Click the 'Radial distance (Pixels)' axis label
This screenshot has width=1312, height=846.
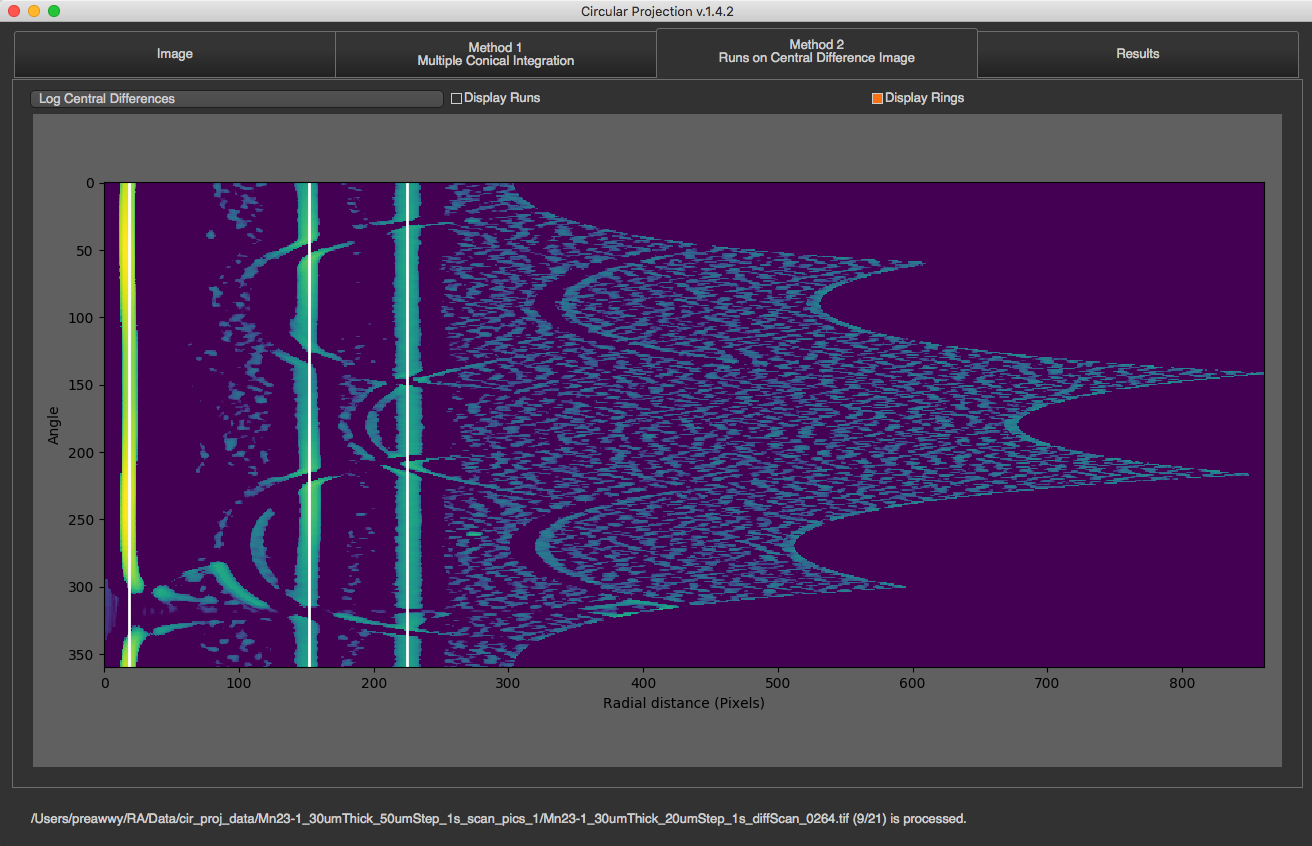[x=683, y=703]
